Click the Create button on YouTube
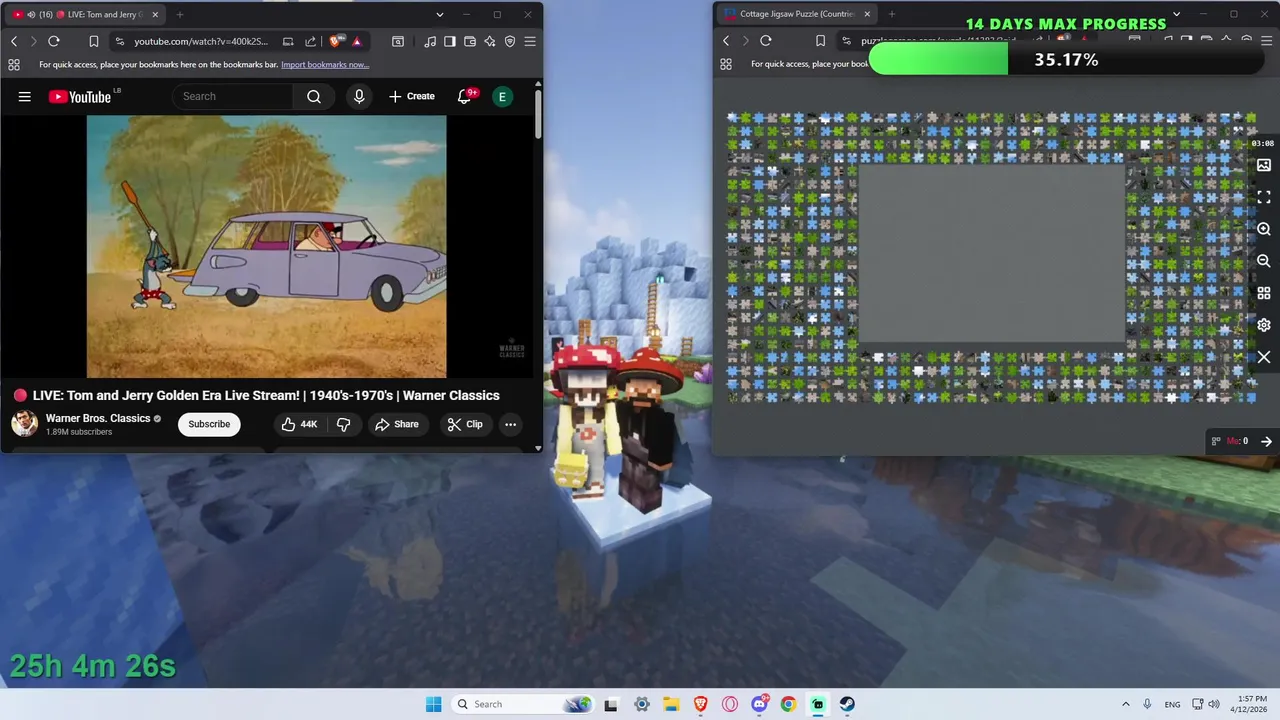The height and width of the screenshot is (720, 1280). [x=411, y=97]
